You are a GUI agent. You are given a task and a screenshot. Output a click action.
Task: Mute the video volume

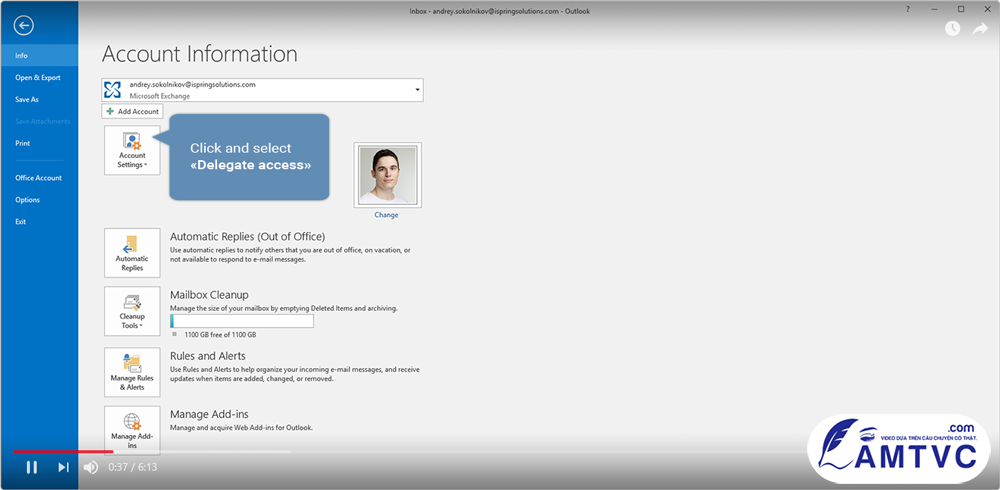pyautogui.click(x=91, y=467)
